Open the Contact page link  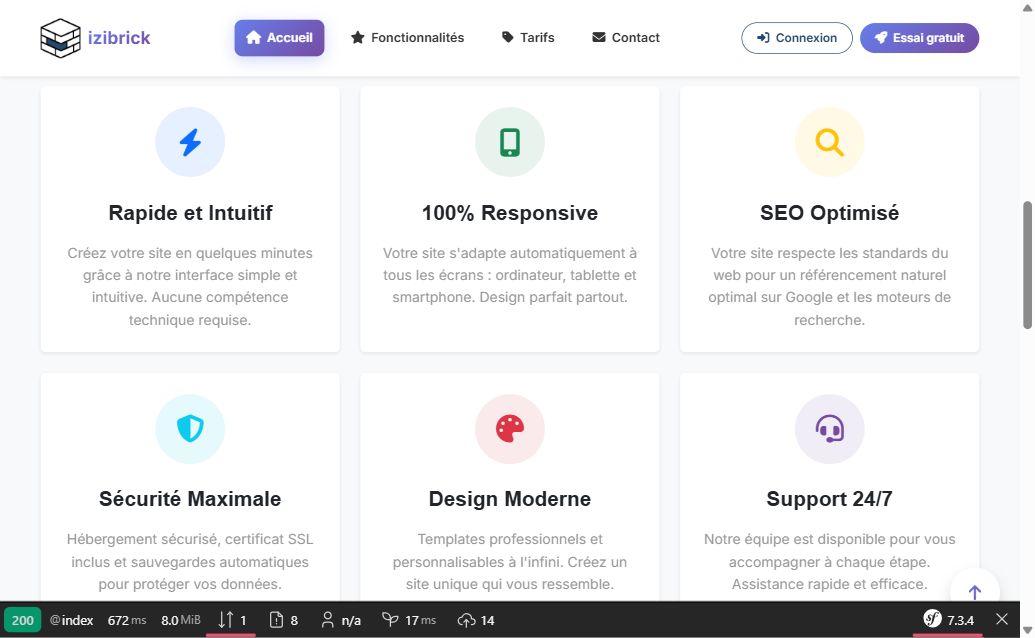pos(626,38)
